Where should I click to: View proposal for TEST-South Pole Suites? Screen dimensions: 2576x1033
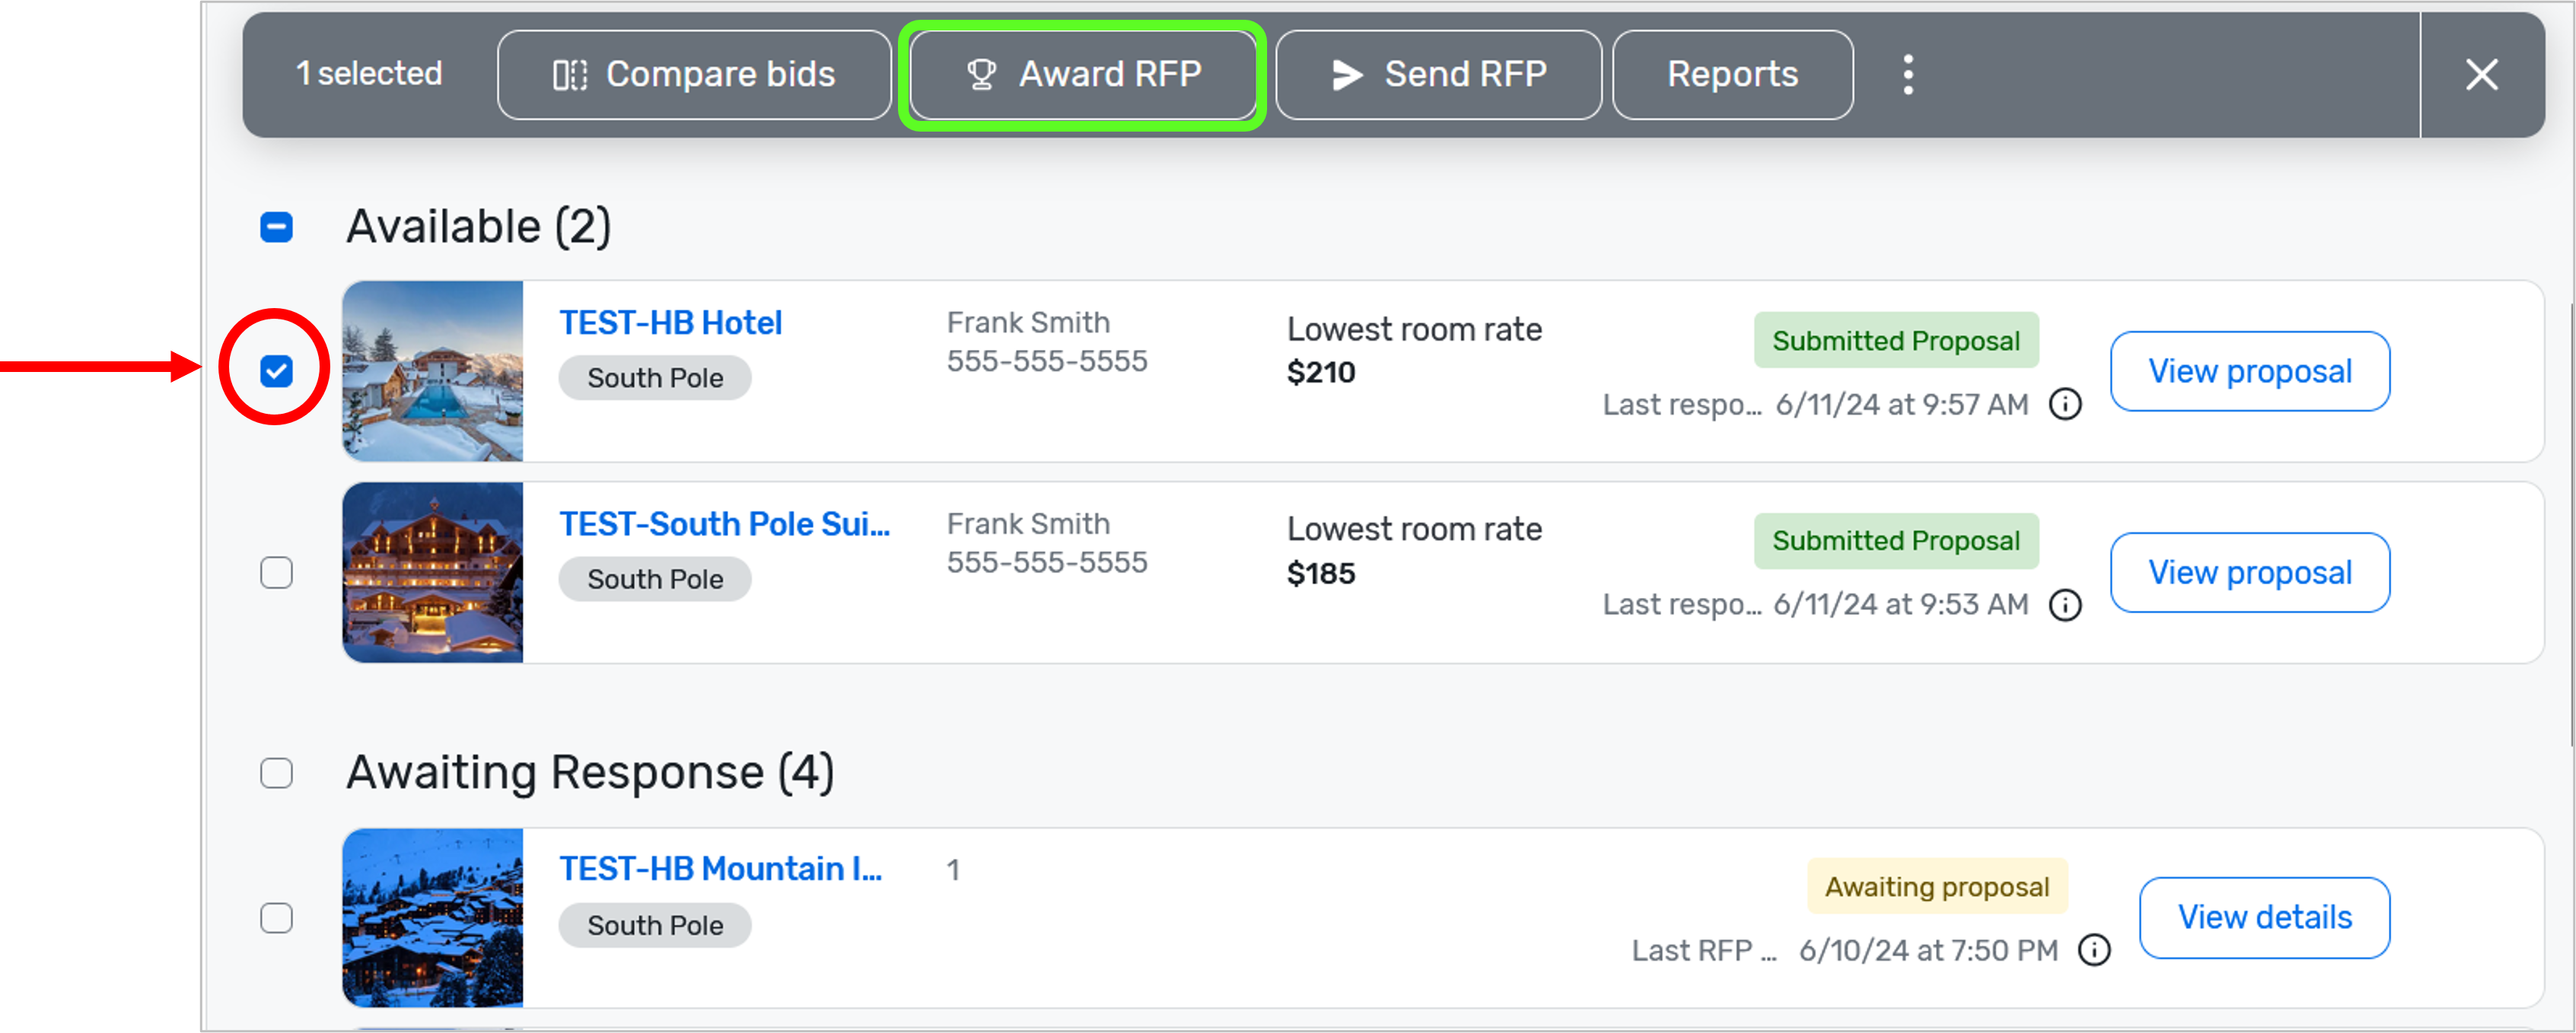[x=2249, y=573]
